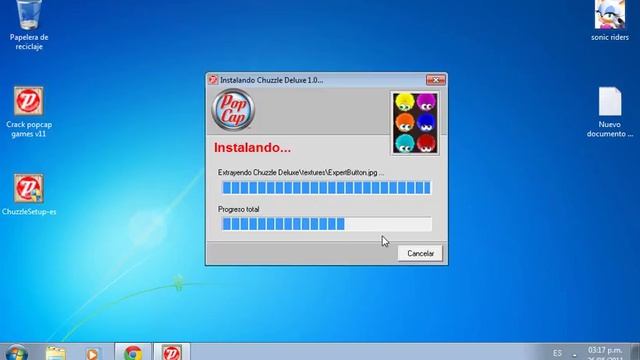Click the Show desktop button on taskbar
The image size is (640, 360).
635,352
